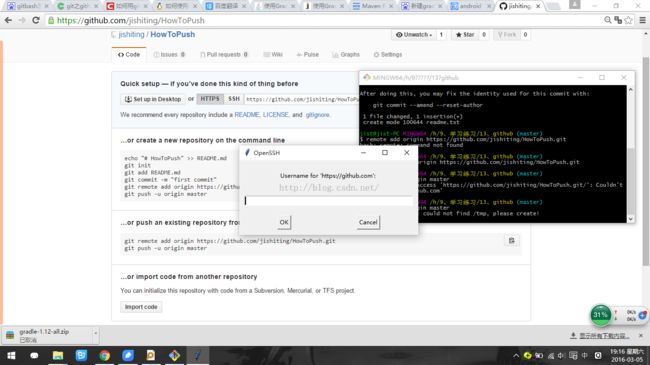The image size is (650, 365).
Task: Open the Chrome hamburger menu
Action: [x=642, y=20]
